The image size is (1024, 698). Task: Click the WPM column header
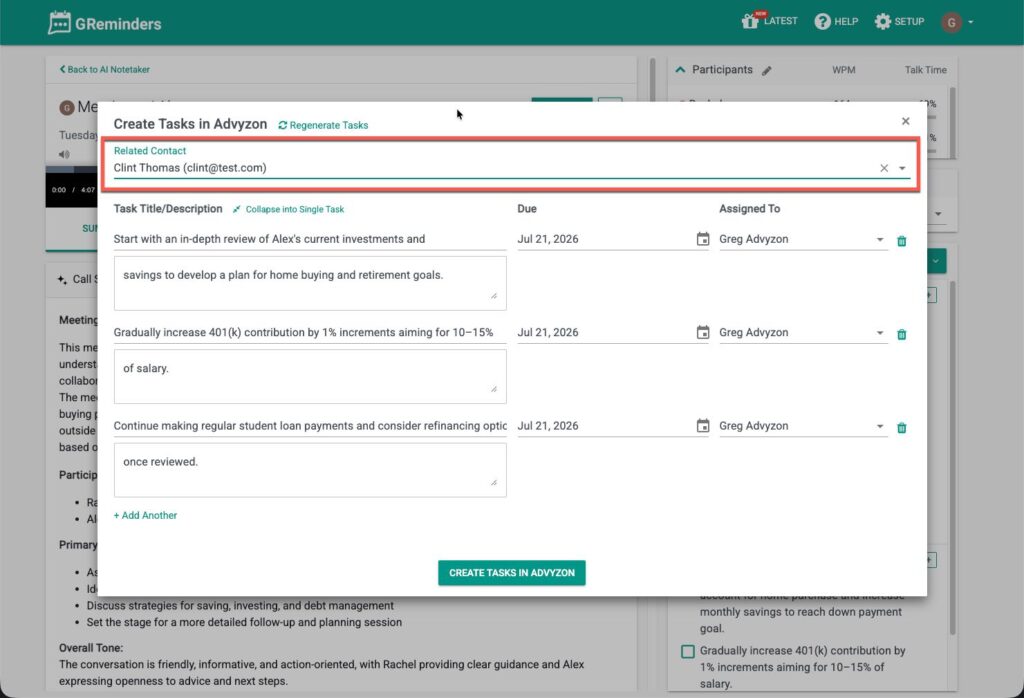click(x=843, y=70)
